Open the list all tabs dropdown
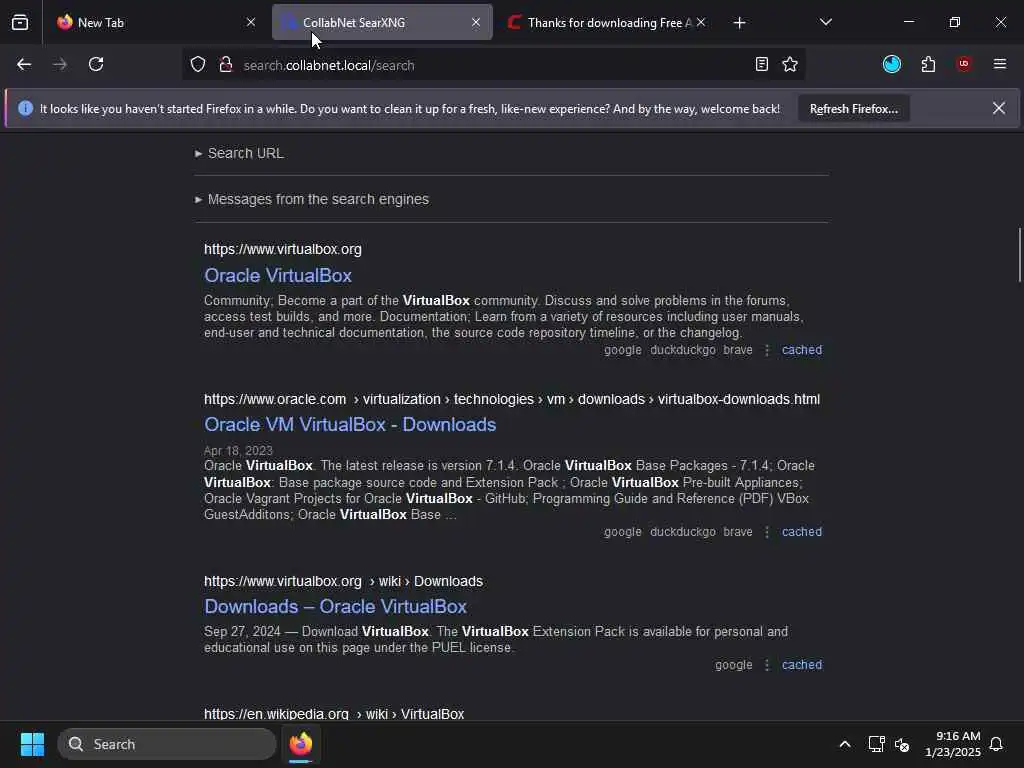 825,22
